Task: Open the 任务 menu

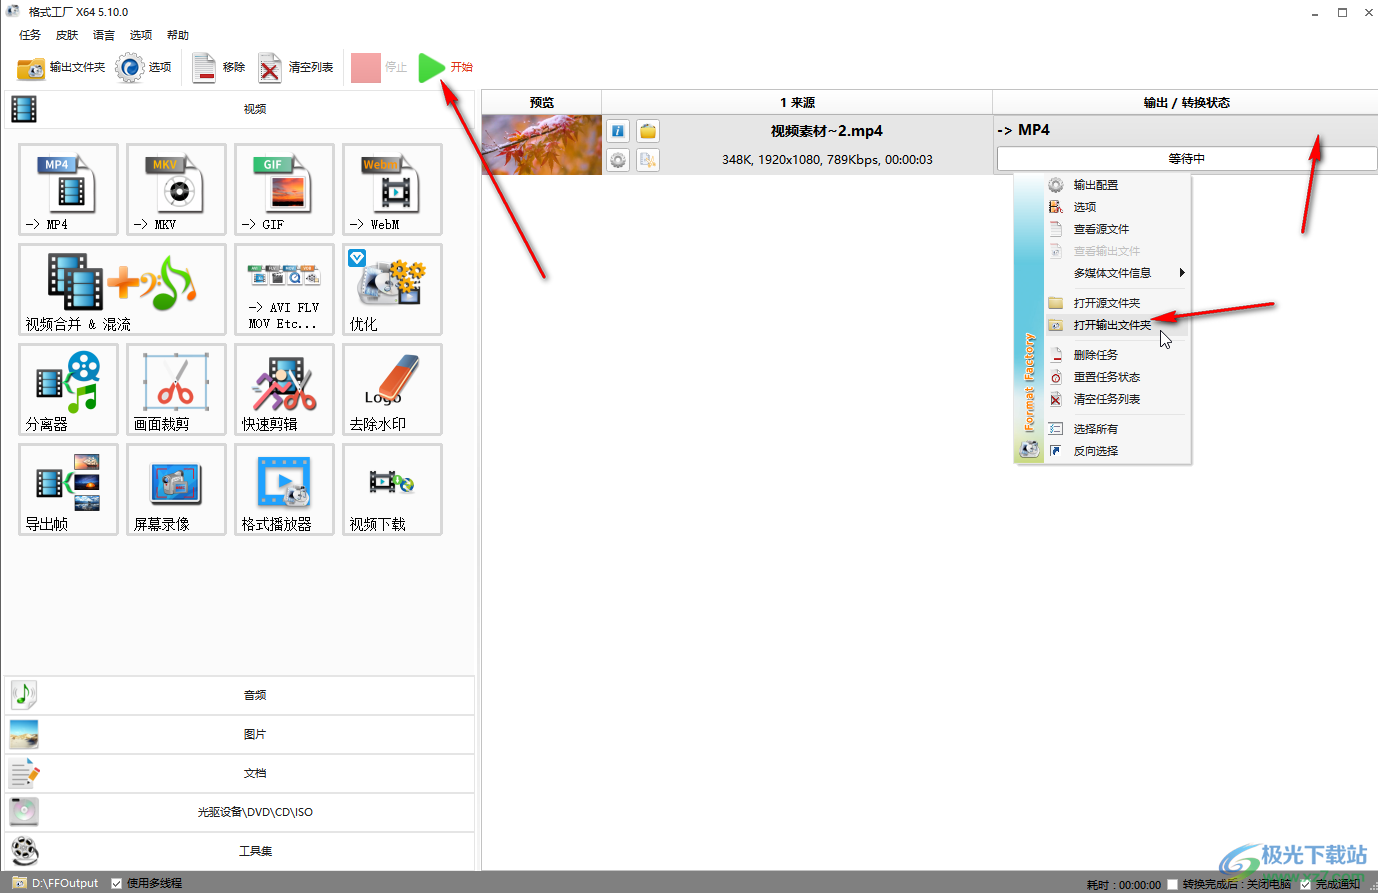Action: pyautogui.click(x=30, y=35)
